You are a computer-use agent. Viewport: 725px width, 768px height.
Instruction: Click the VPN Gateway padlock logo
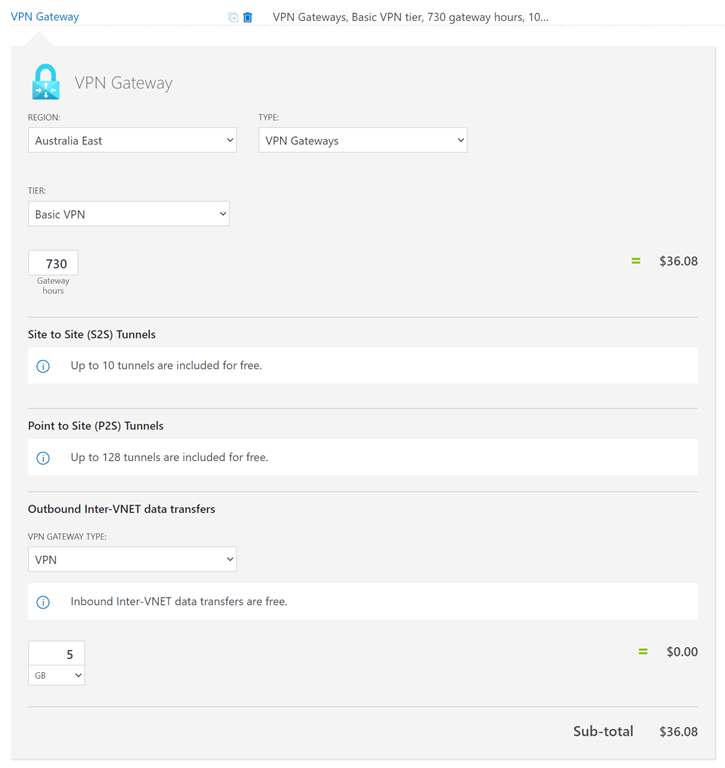46,82
